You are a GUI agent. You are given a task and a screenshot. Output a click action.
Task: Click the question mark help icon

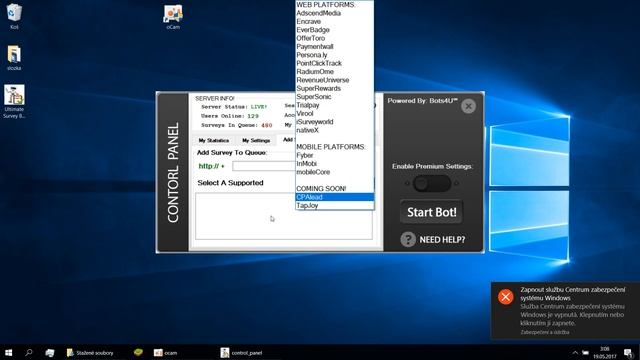coord(408,240)
